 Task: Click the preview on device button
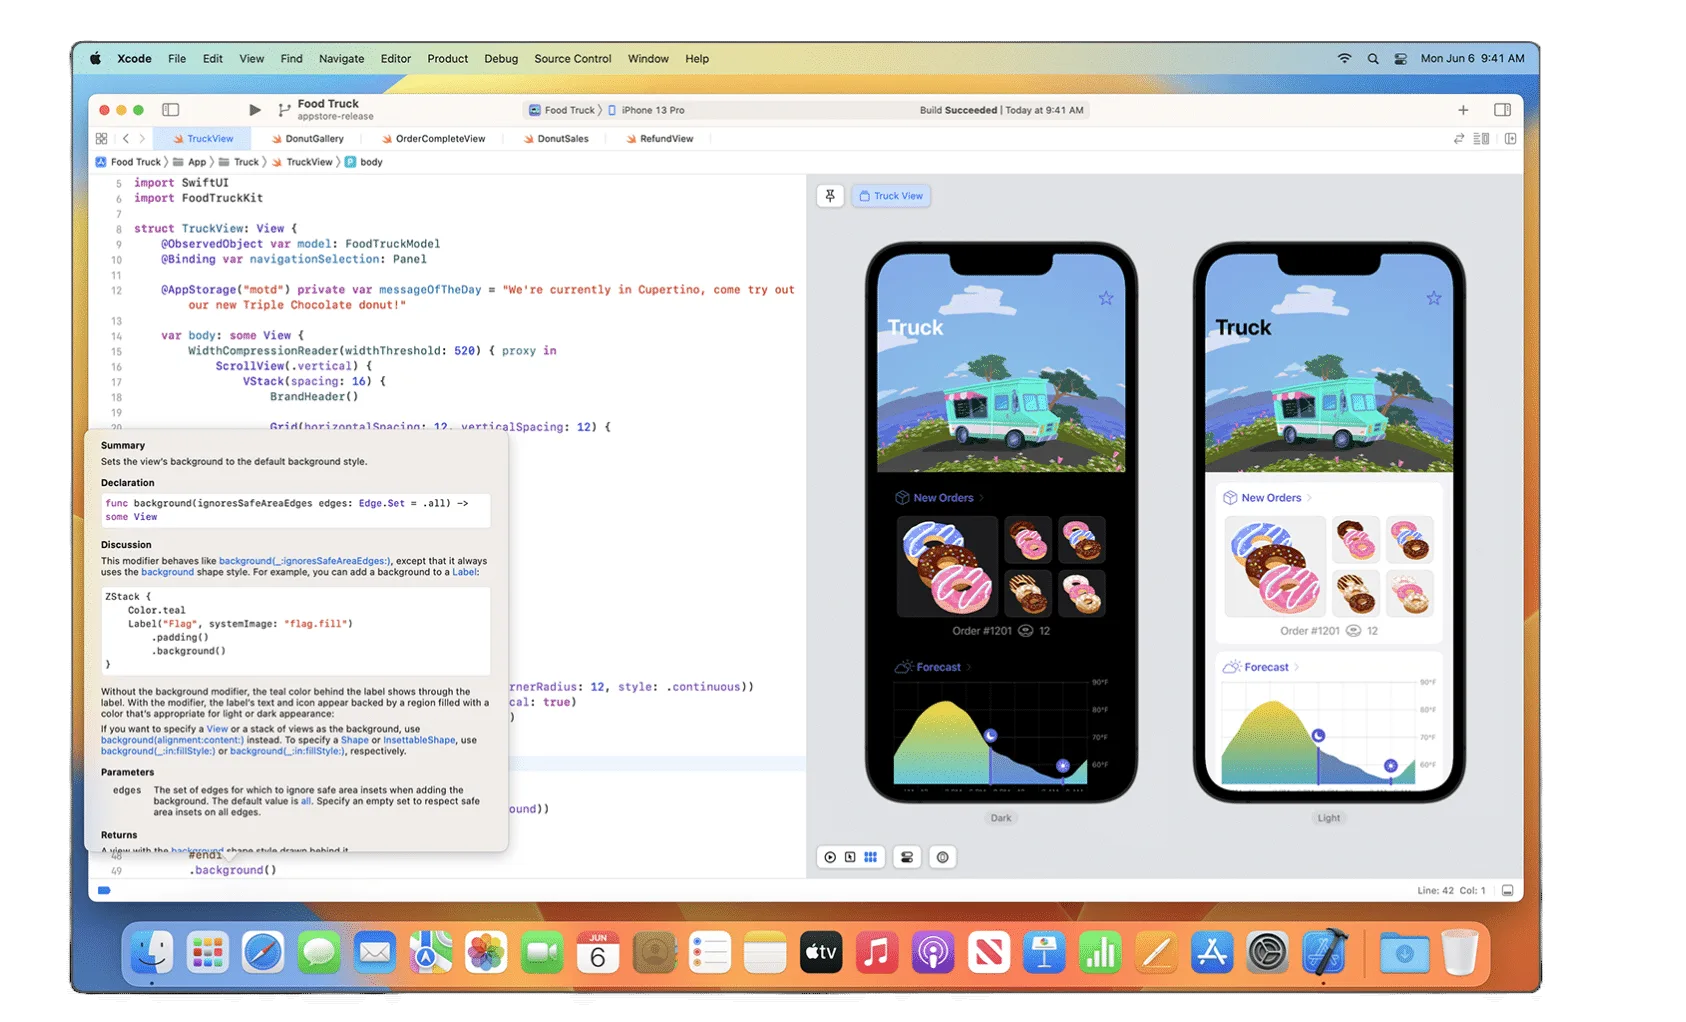pyautogui.click(x=942, y=857)
